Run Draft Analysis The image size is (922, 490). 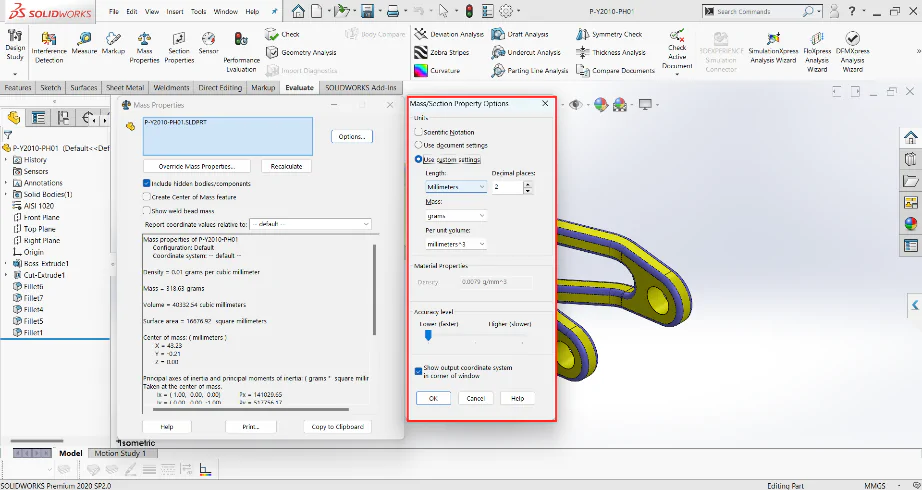pyautogui.click(x=520, y=34)
